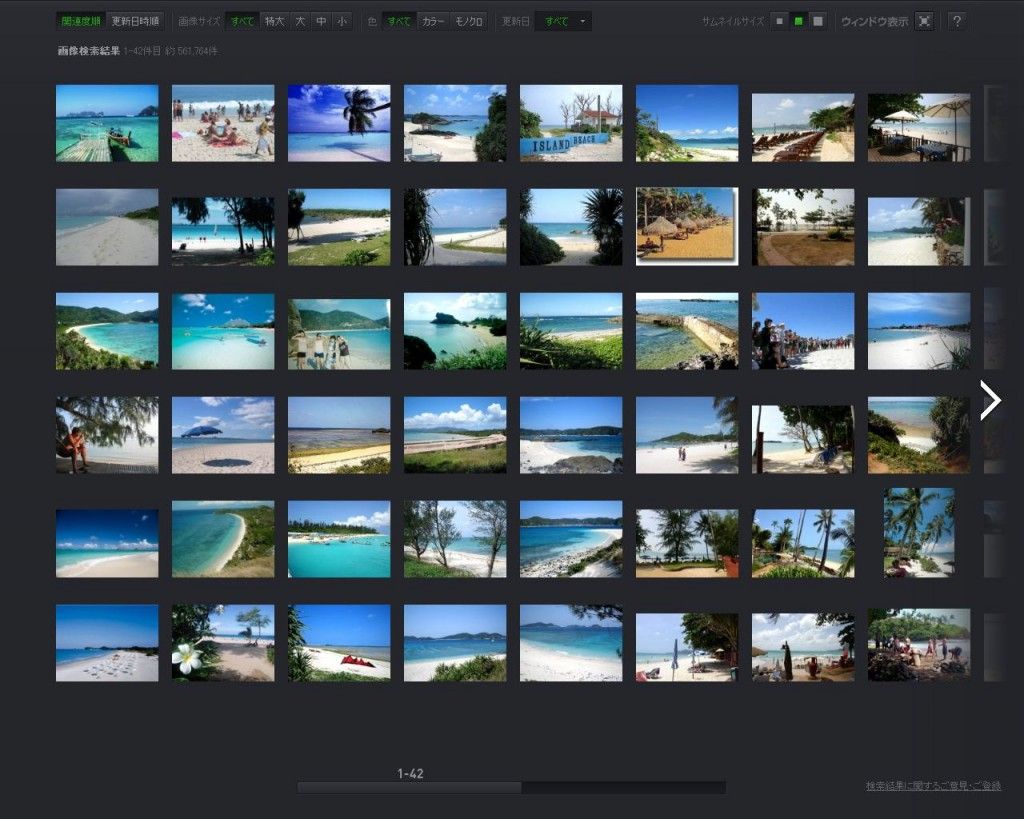Image resolution: width=1024 pixels, height=819 pixels.
Task: Open the row of wooden sun loungers thumbnail
Action: [803, 127]
